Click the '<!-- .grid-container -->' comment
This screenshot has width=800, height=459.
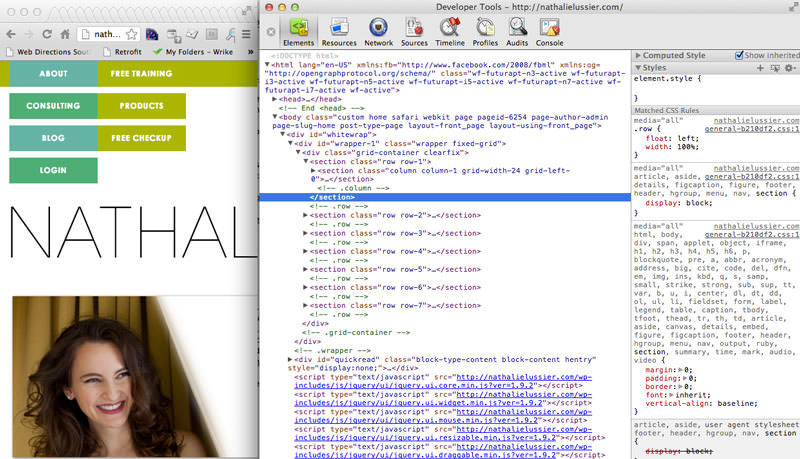pos(356,333)
